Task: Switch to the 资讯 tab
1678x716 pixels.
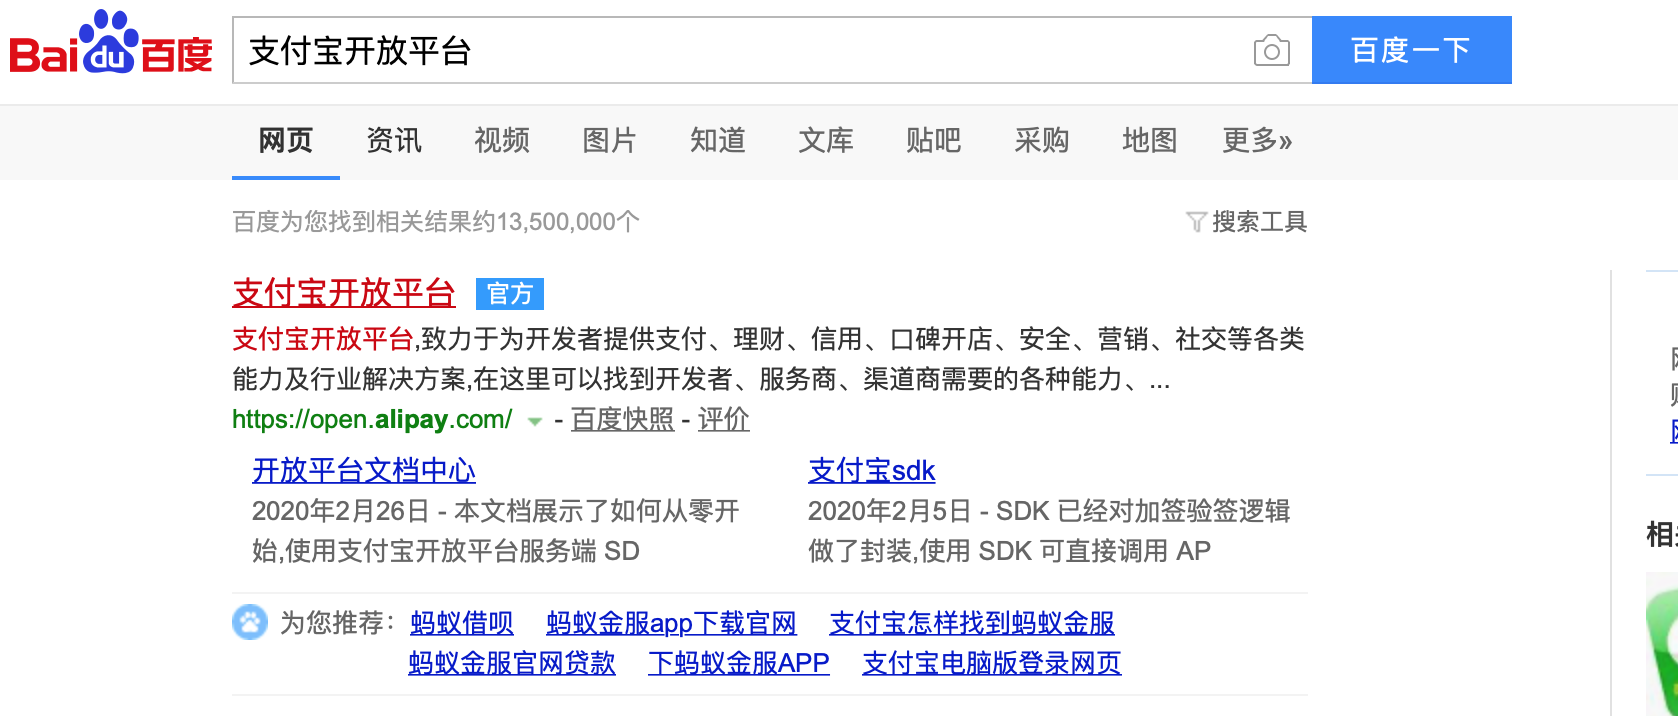Action: point(394,141)
